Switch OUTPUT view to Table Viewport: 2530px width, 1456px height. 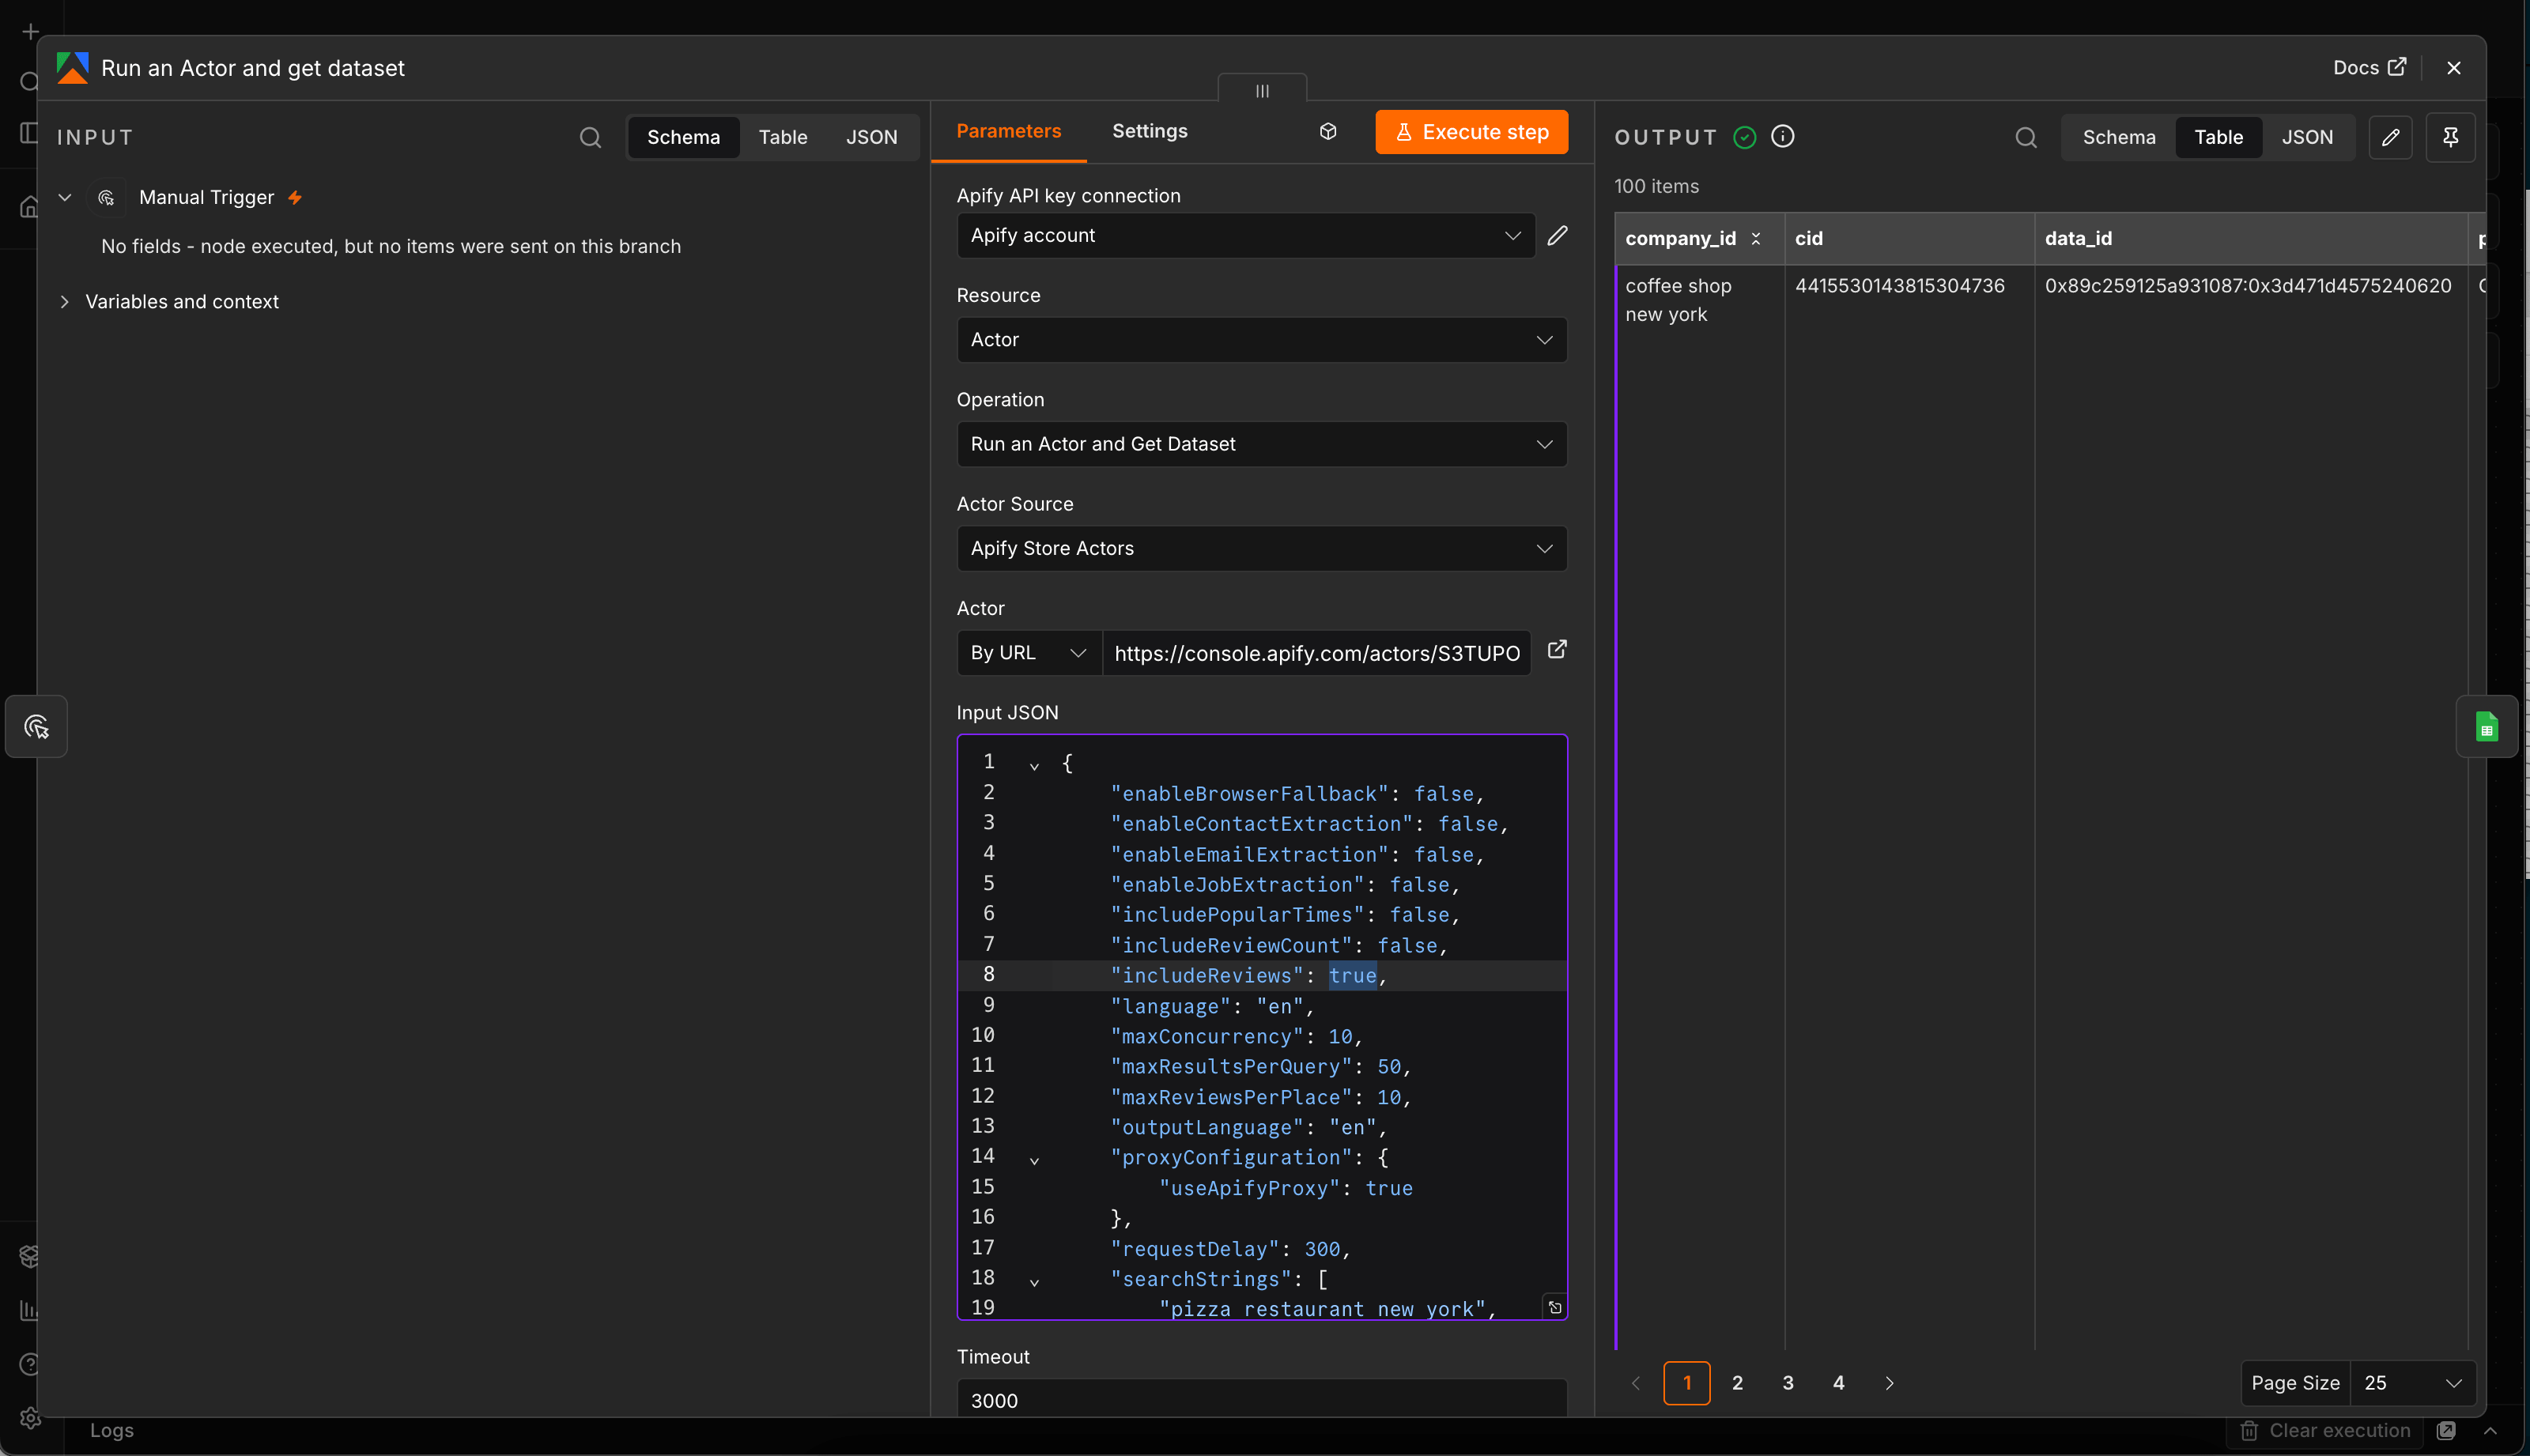pyautogui.click(x=2218, y=137)
